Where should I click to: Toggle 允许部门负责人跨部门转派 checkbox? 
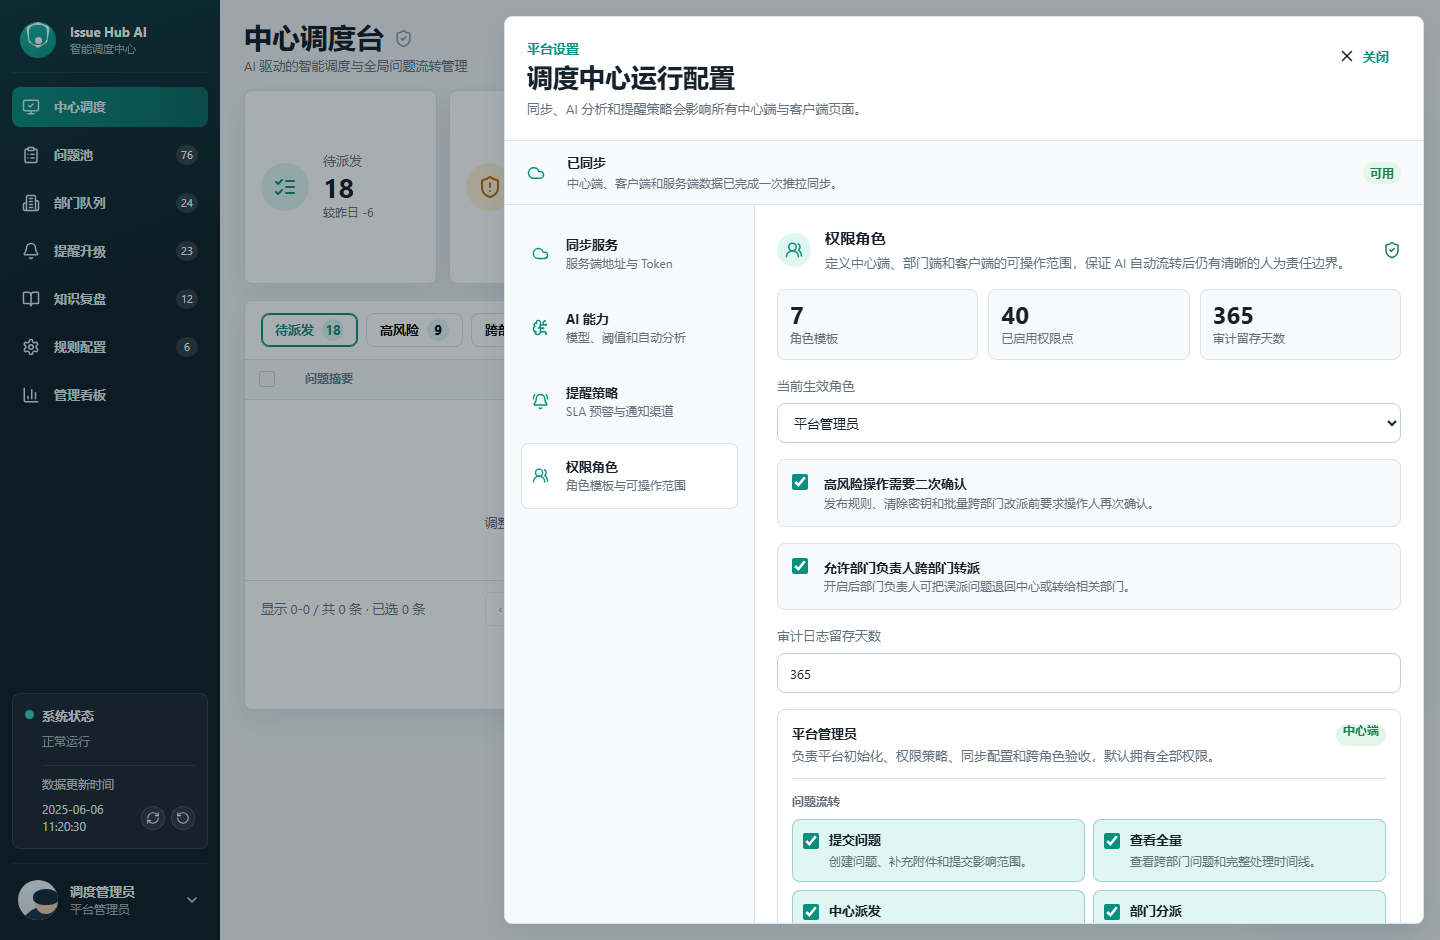(x=800, y=566)
